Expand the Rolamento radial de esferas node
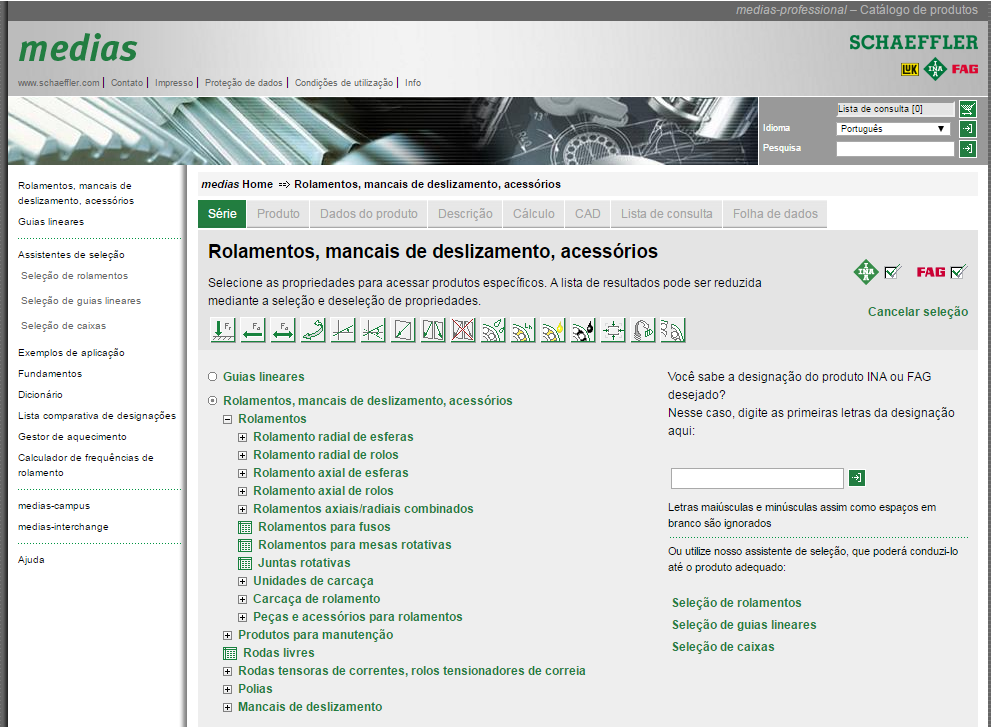This screenshot has height=728, width=991. tap(243, 437)
